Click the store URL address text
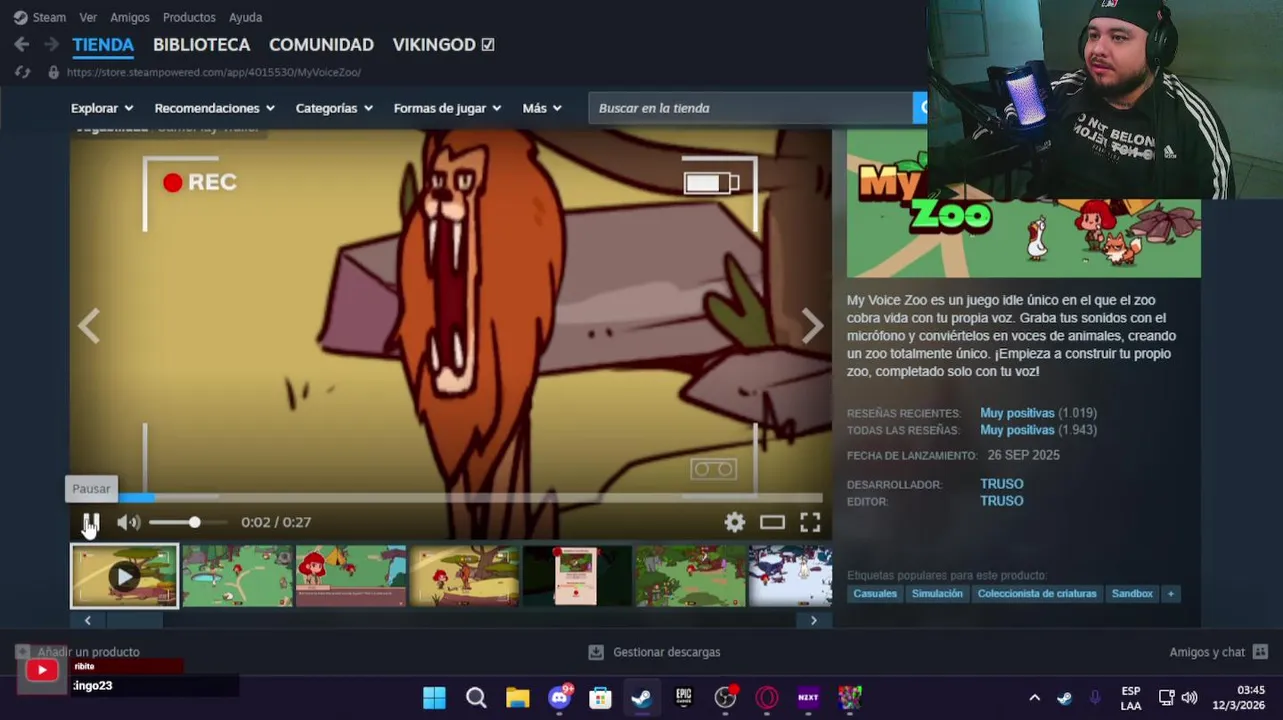1283x720 pixels. [x=214, y=72]
